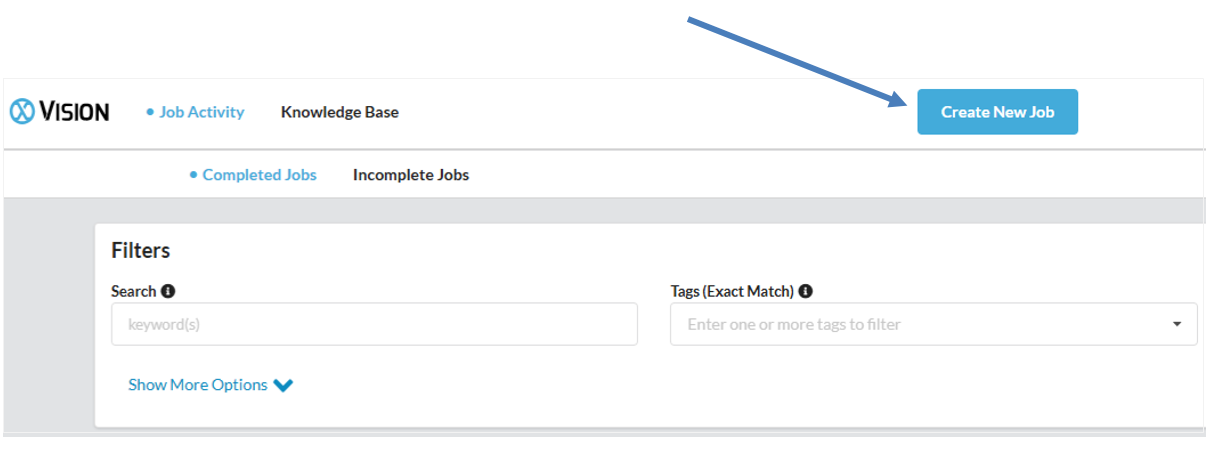The height and width of the screenshot is (455, 1215).
Task: Switch to the Incomplete Jobs tab
Action: click(x=411, y=175)
